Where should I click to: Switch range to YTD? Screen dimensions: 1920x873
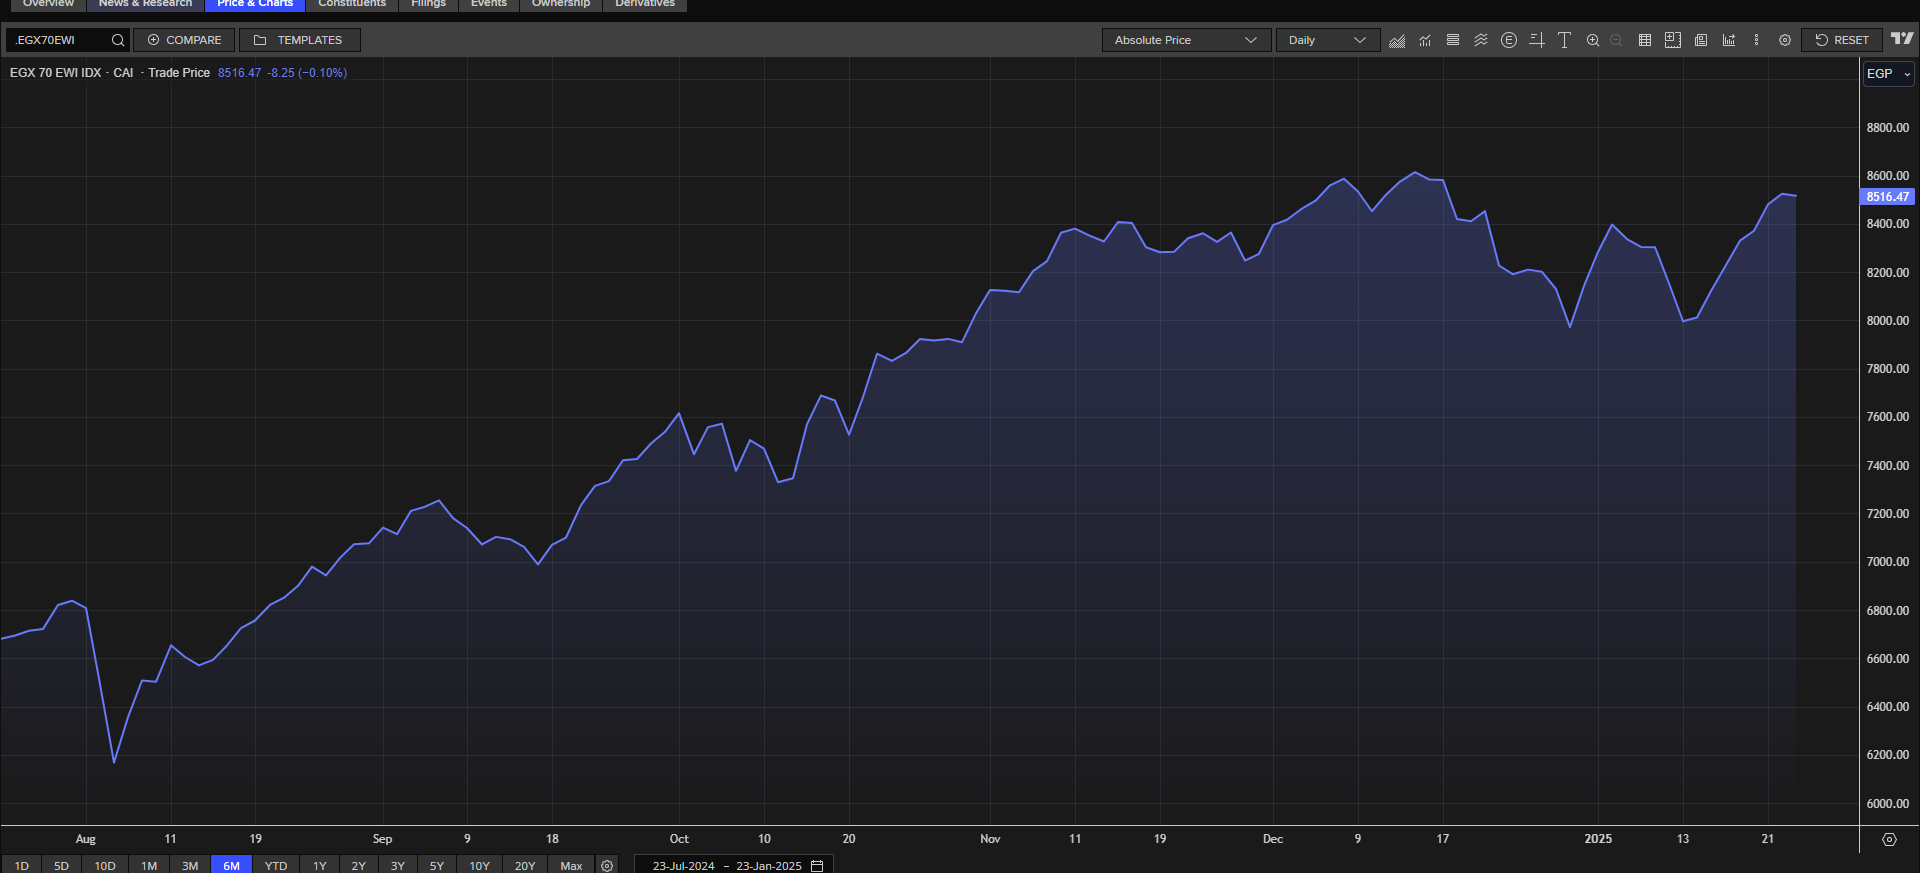276,865
